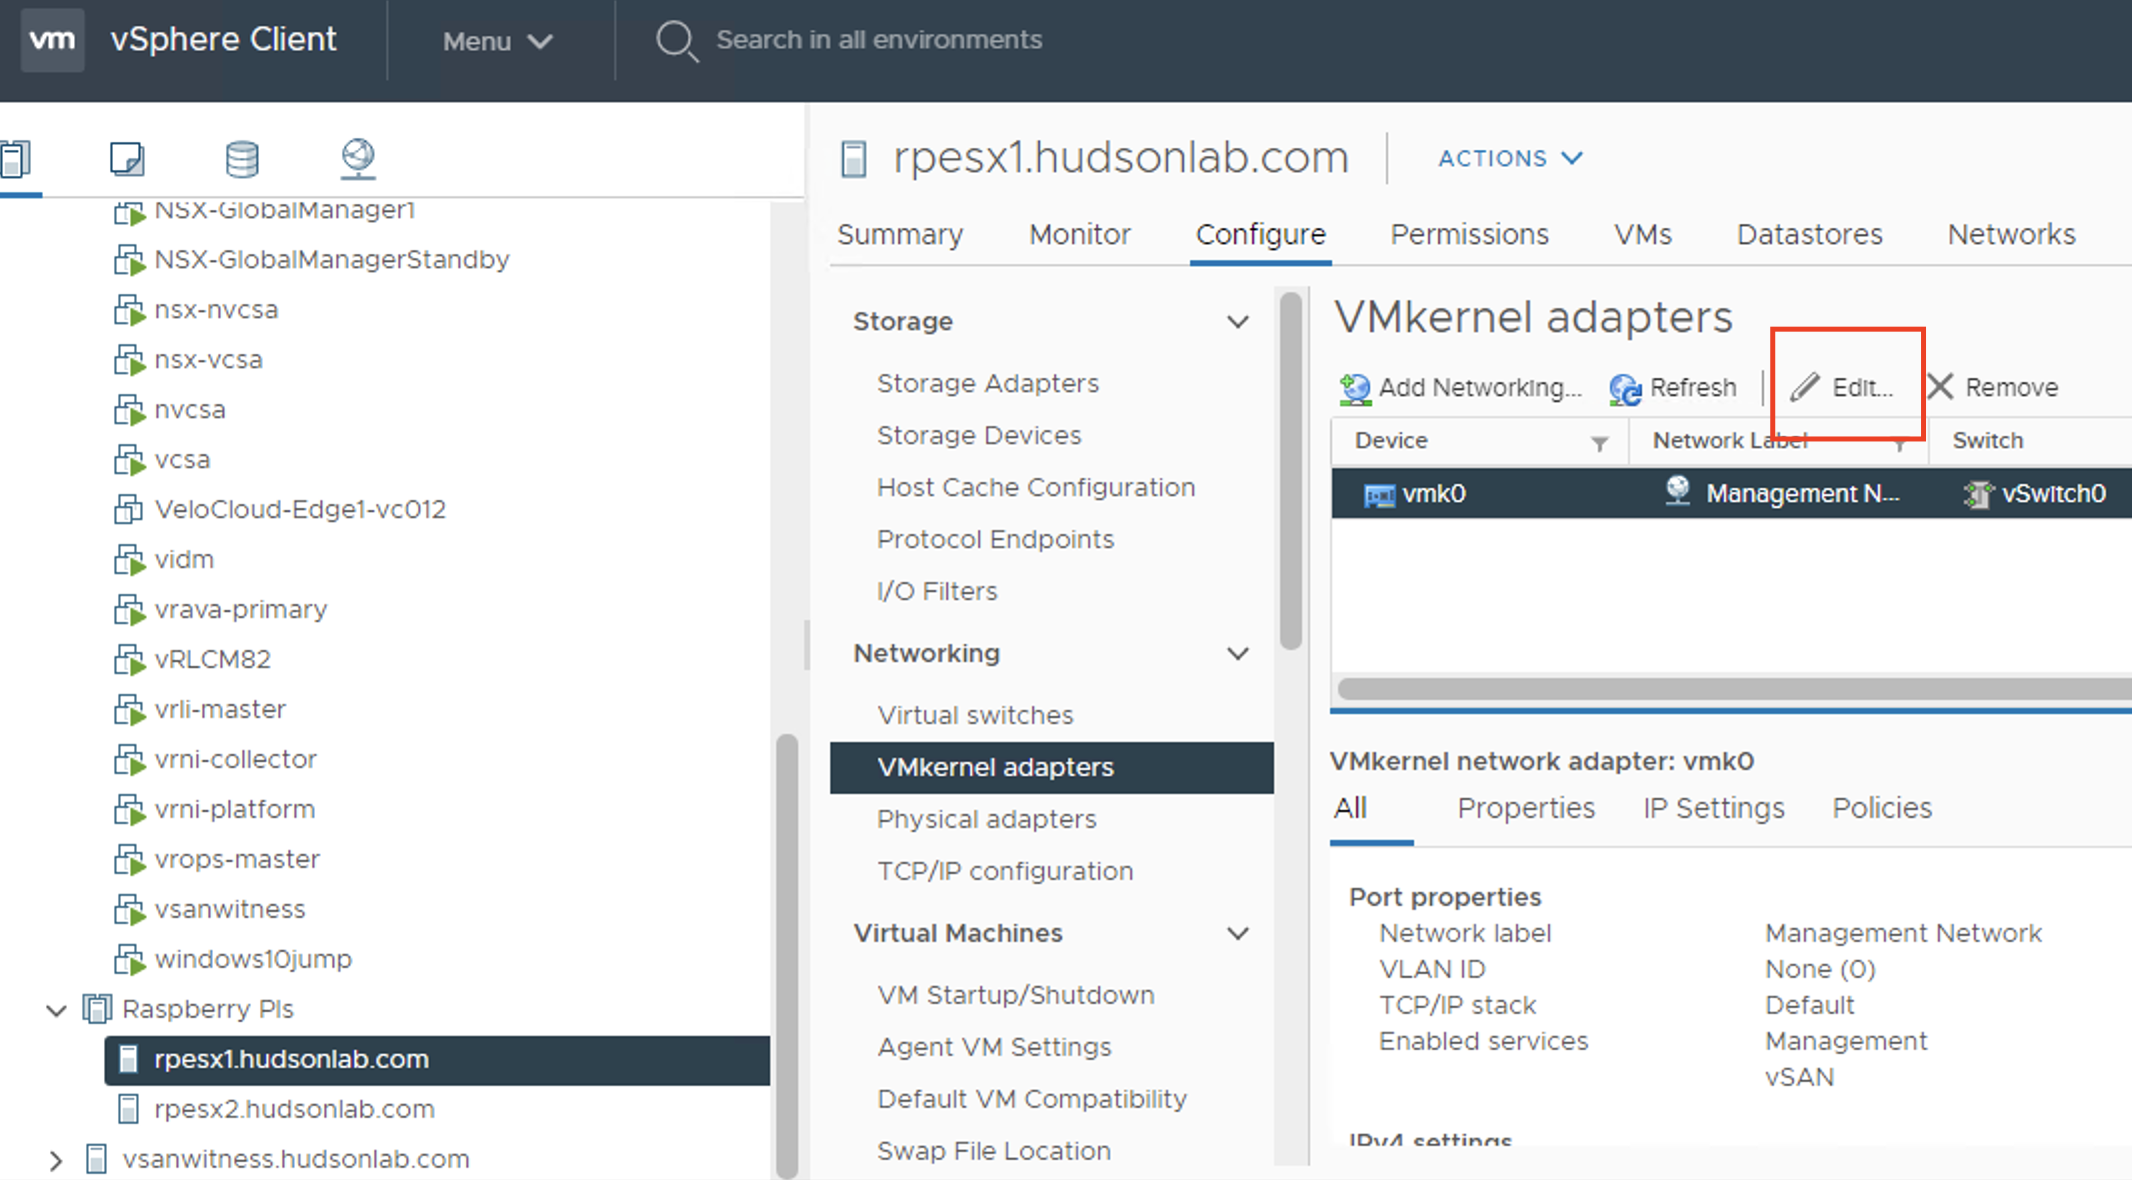Screen dimensions: 2132x1180
Task: Click the vsanwitness VM icon
Action: [128, 910]
